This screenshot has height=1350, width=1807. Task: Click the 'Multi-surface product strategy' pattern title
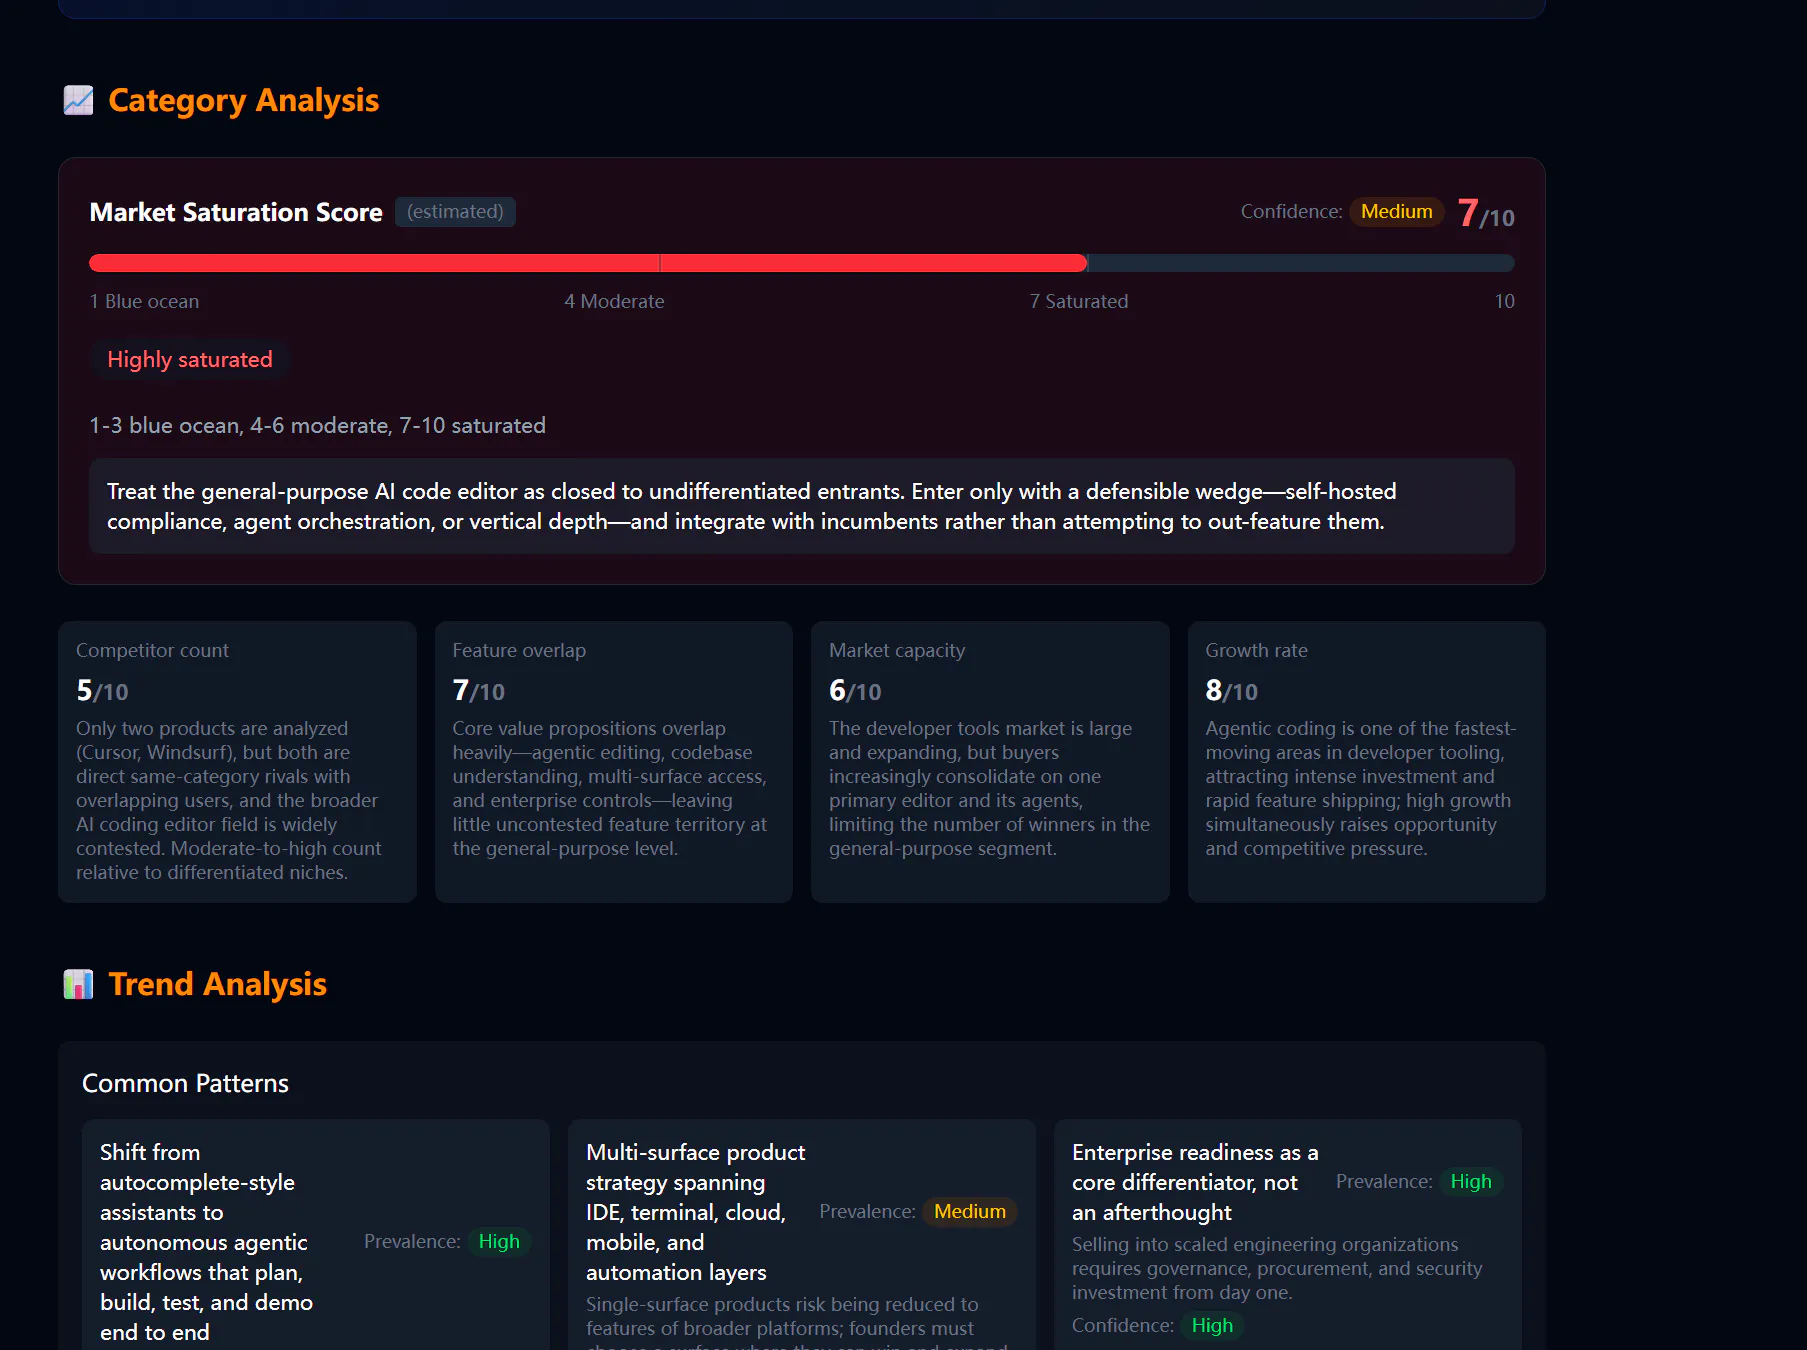(695, 1212)
